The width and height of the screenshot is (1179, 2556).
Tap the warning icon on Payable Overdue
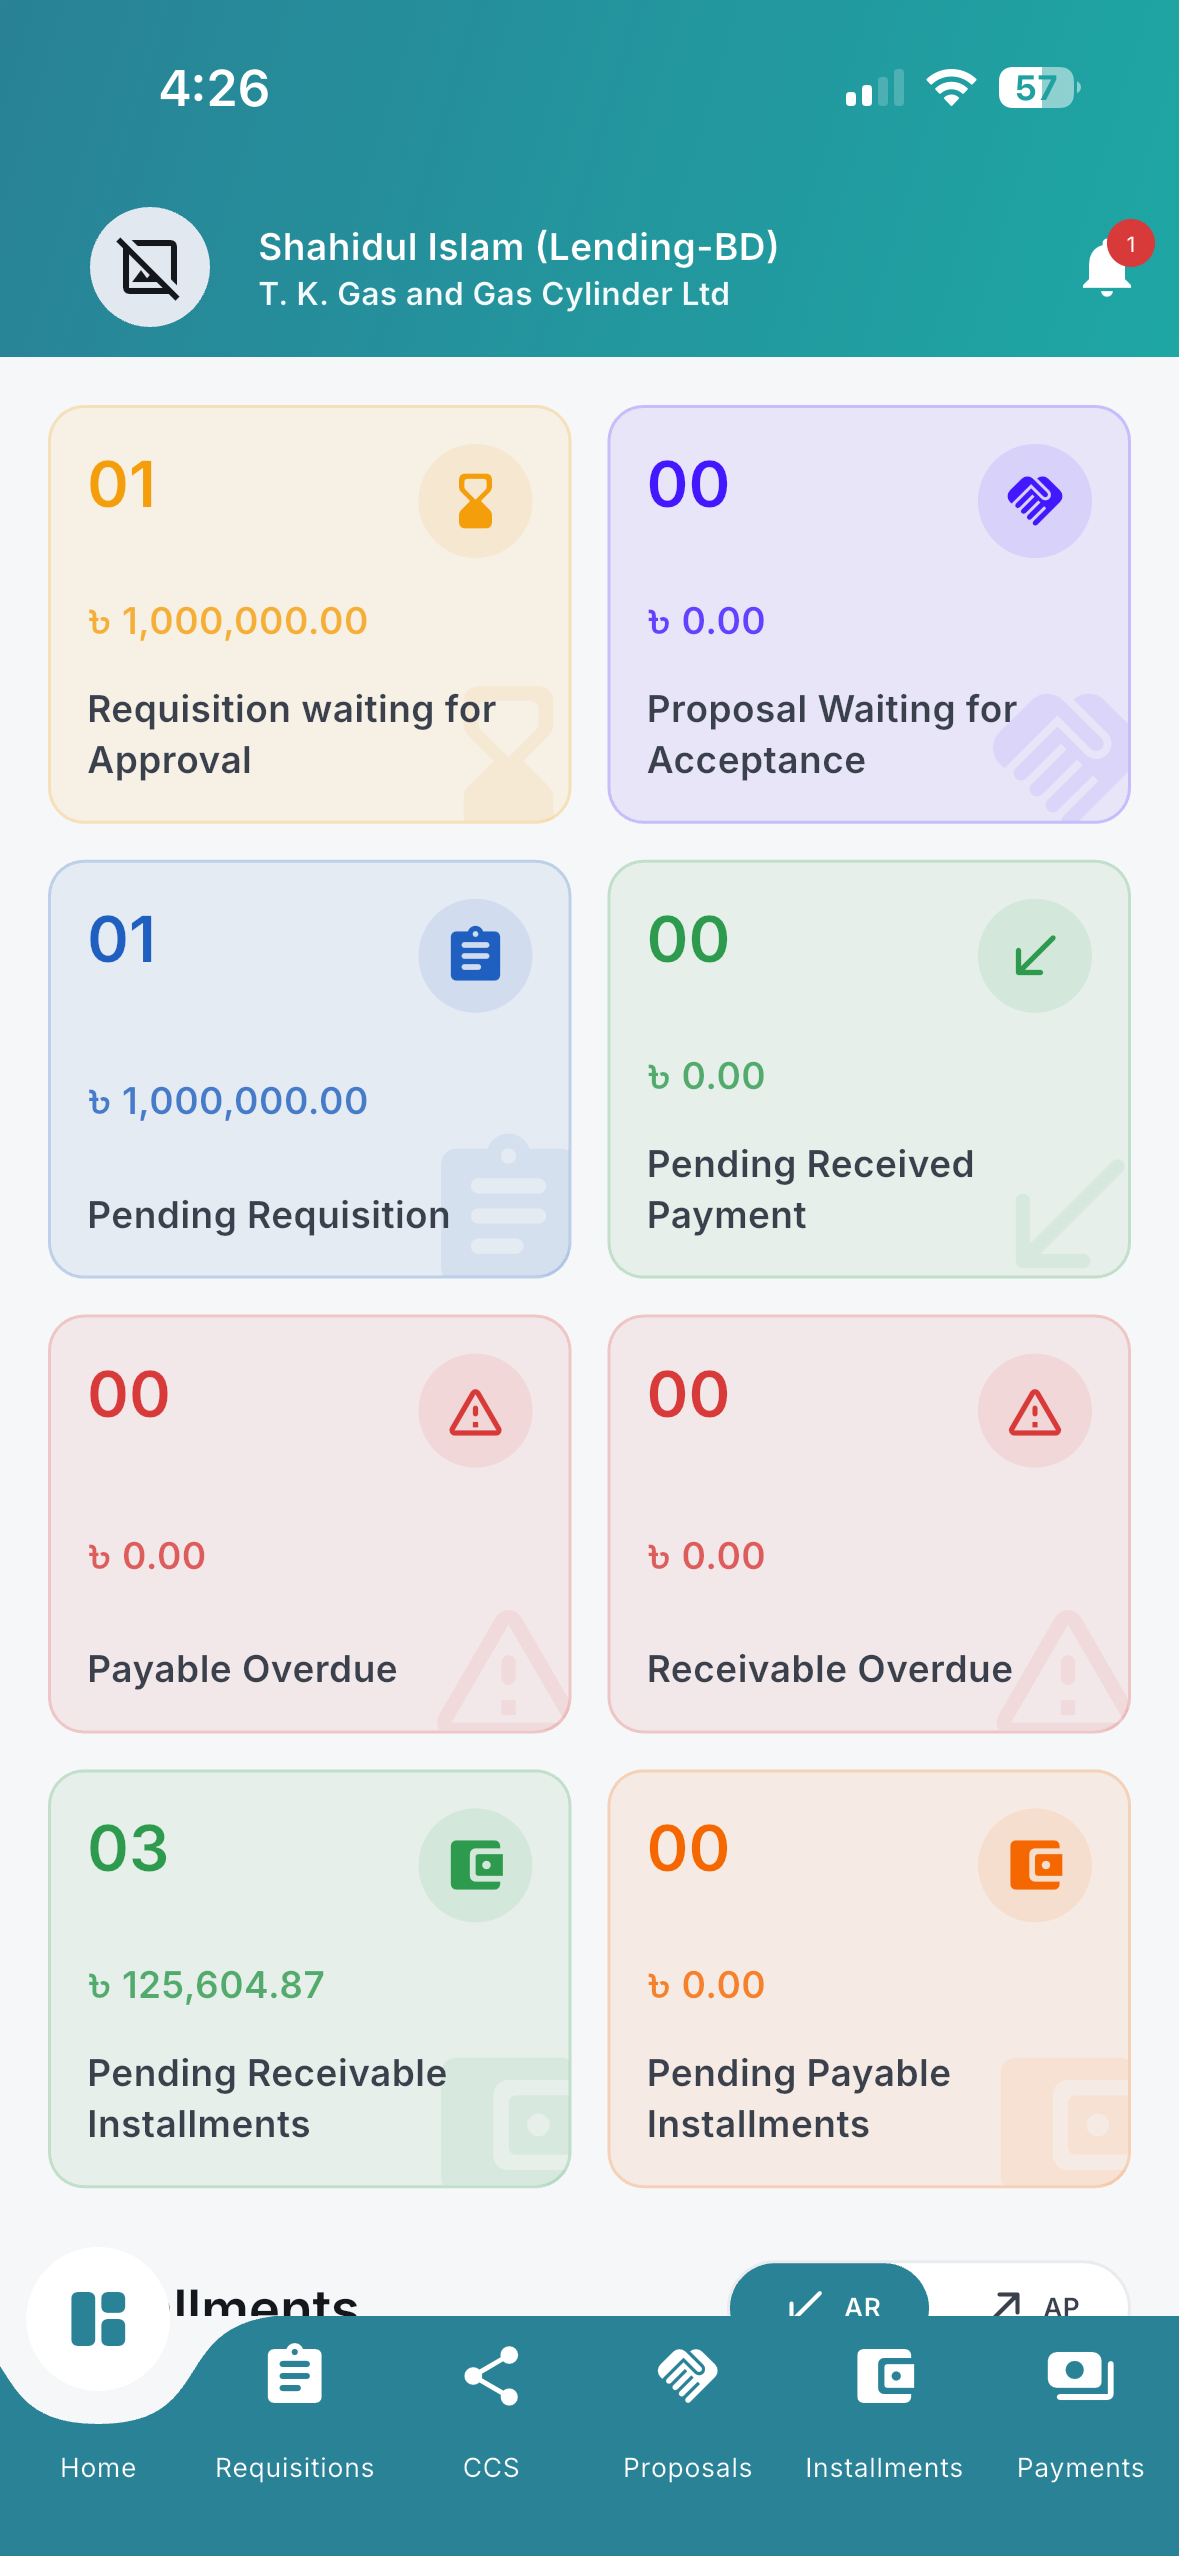(x=475, y=1411)
